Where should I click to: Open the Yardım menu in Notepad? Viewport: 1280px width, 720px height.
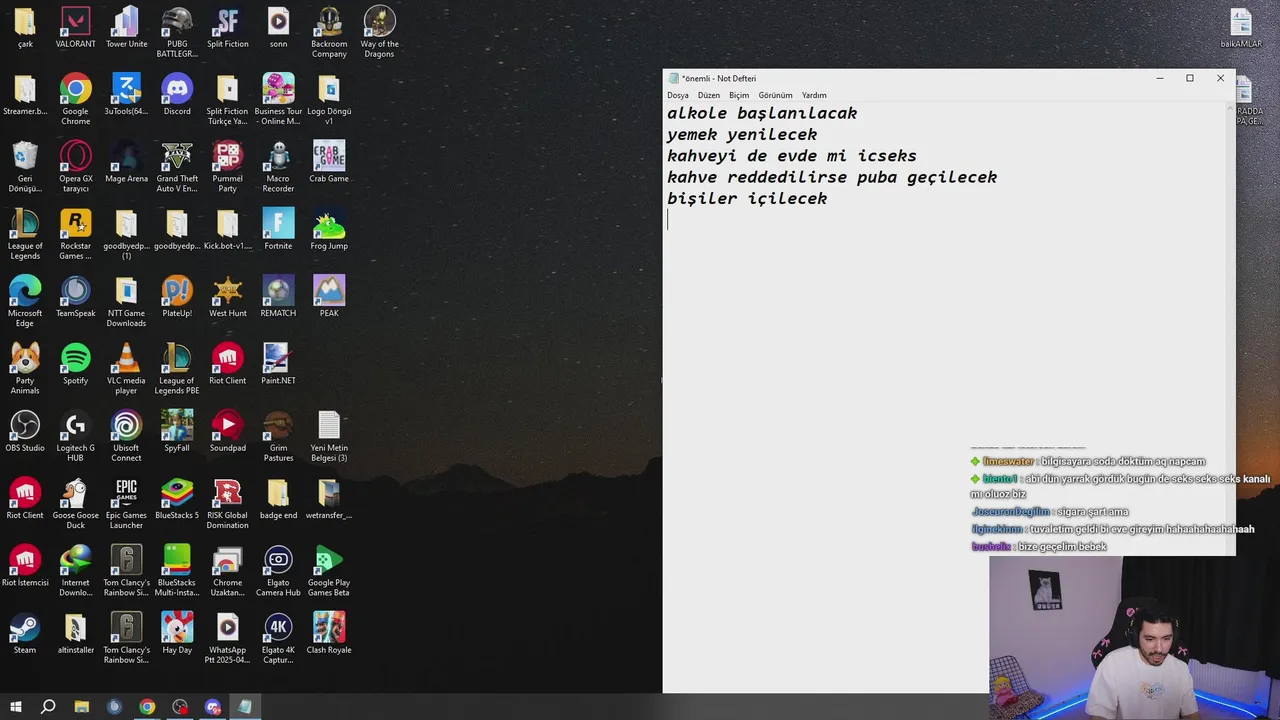(814, 95)
